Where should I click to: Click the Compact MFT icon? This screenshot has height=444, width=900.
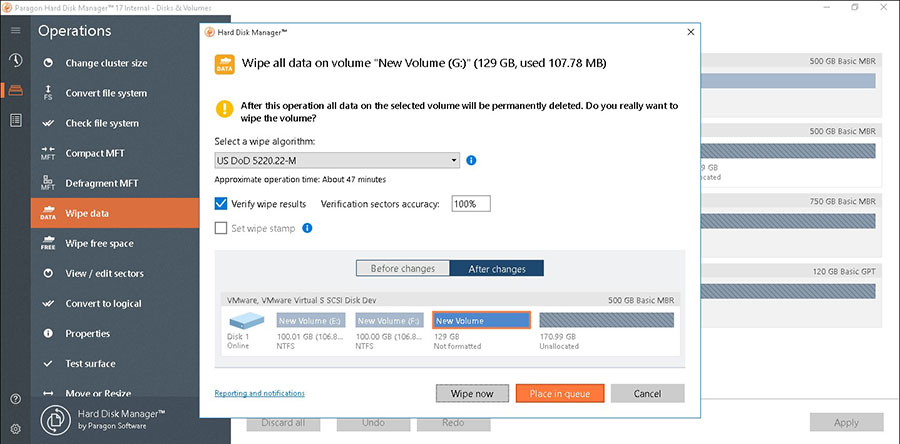click(x=48, y=153)
